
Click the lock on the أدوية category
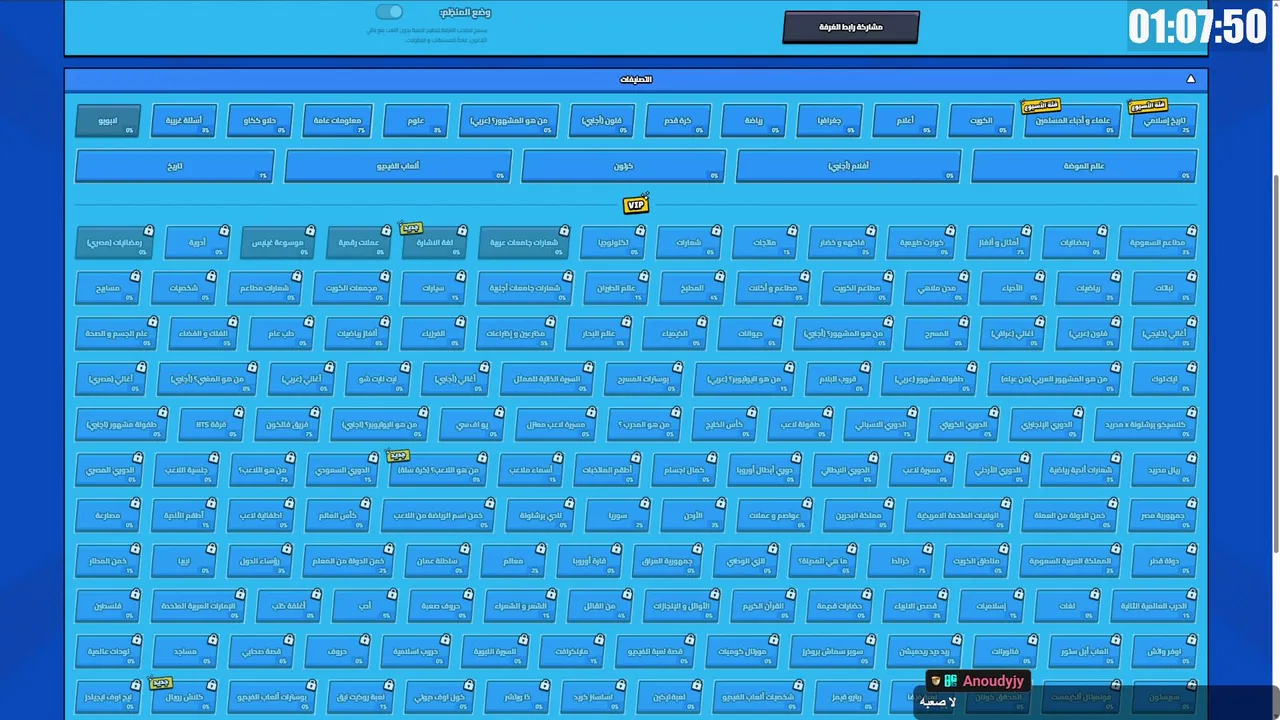(x=224, y=231)
